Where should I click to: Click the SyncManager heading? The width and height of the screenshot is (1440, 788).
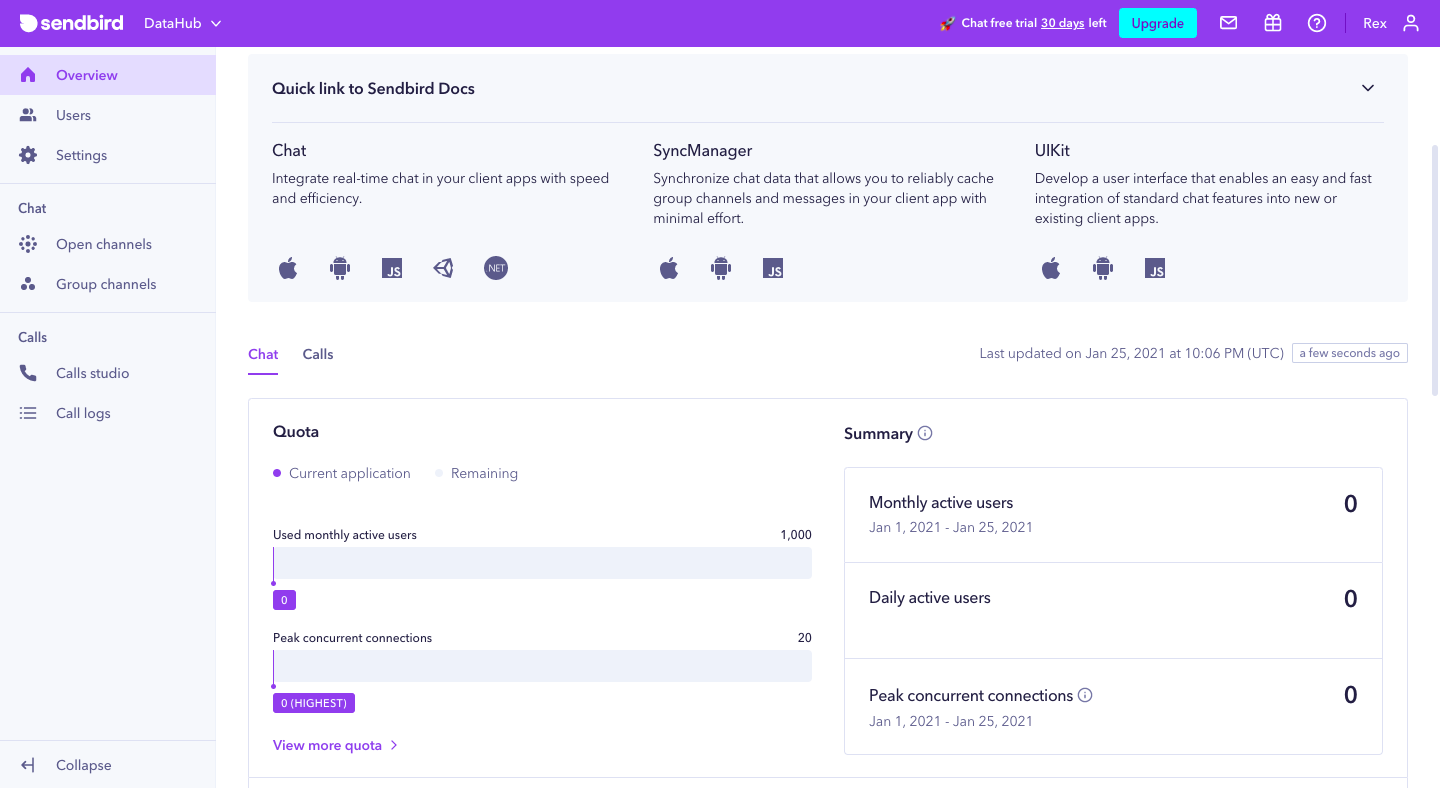pos(703,150)
